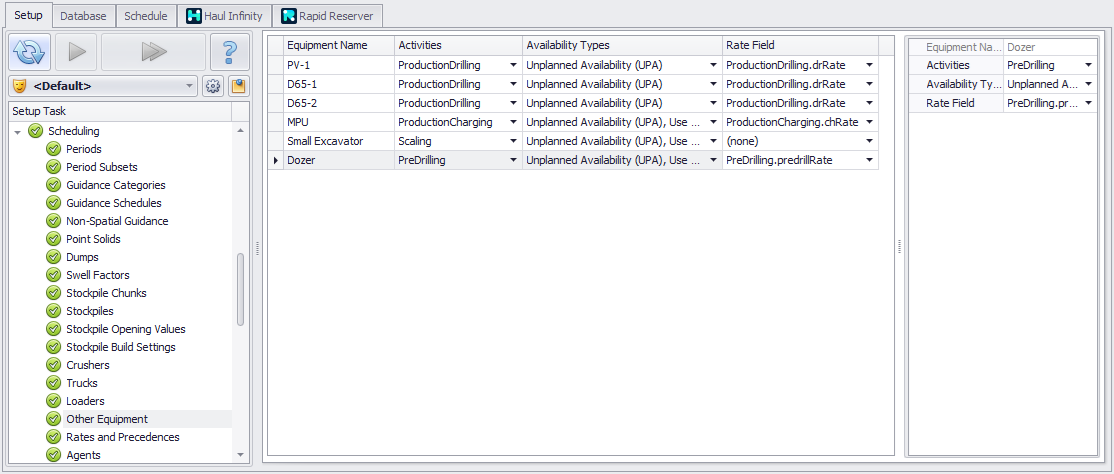Switch to the Database tab
The image size is (1114, 474).
[x=84, y=16]
